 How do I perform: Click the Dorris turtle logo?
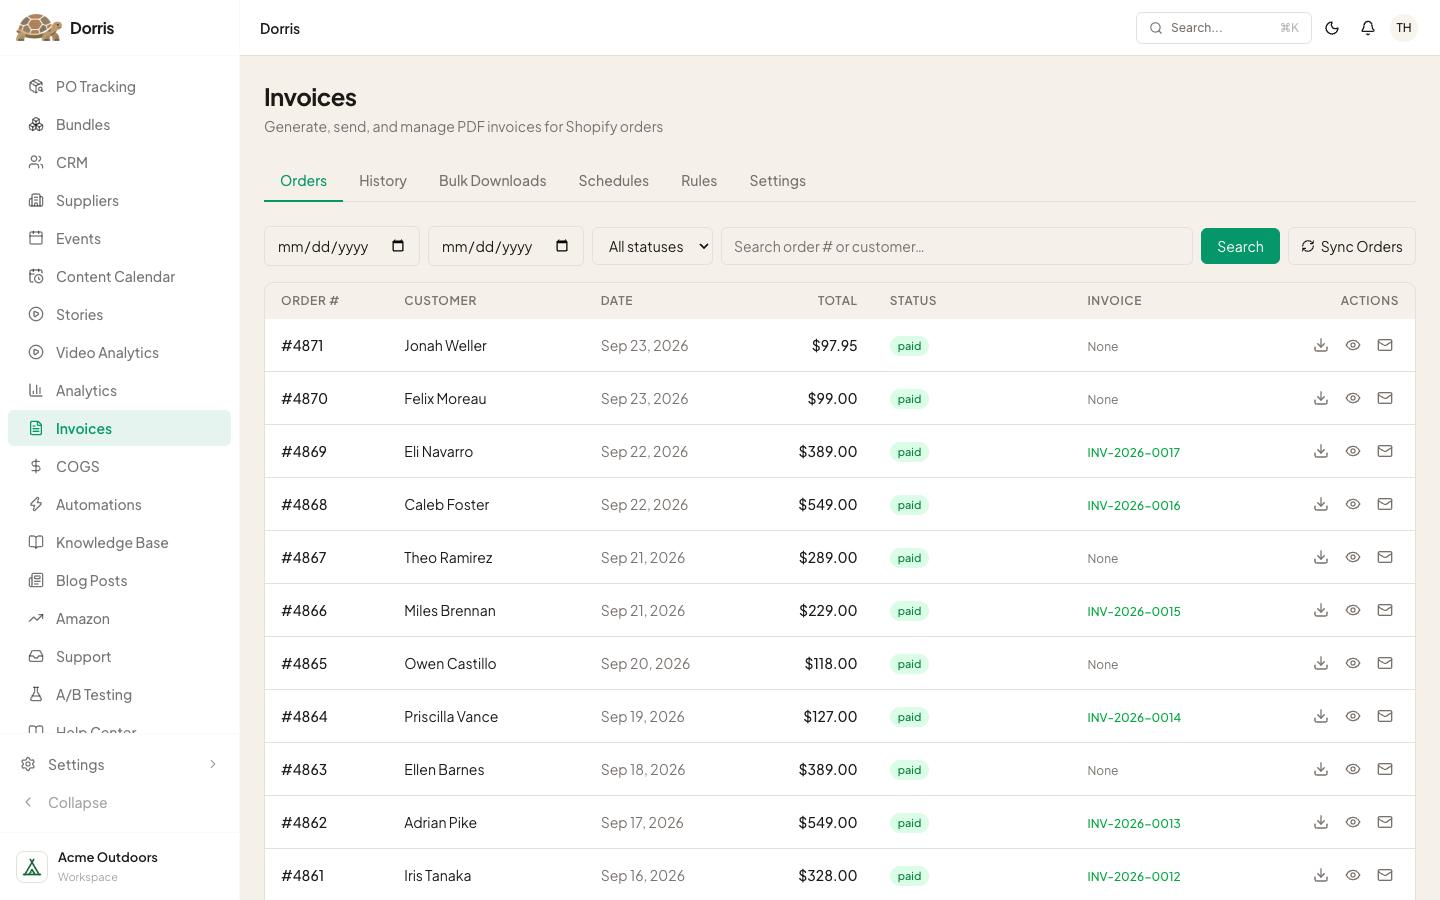point(39,28)
